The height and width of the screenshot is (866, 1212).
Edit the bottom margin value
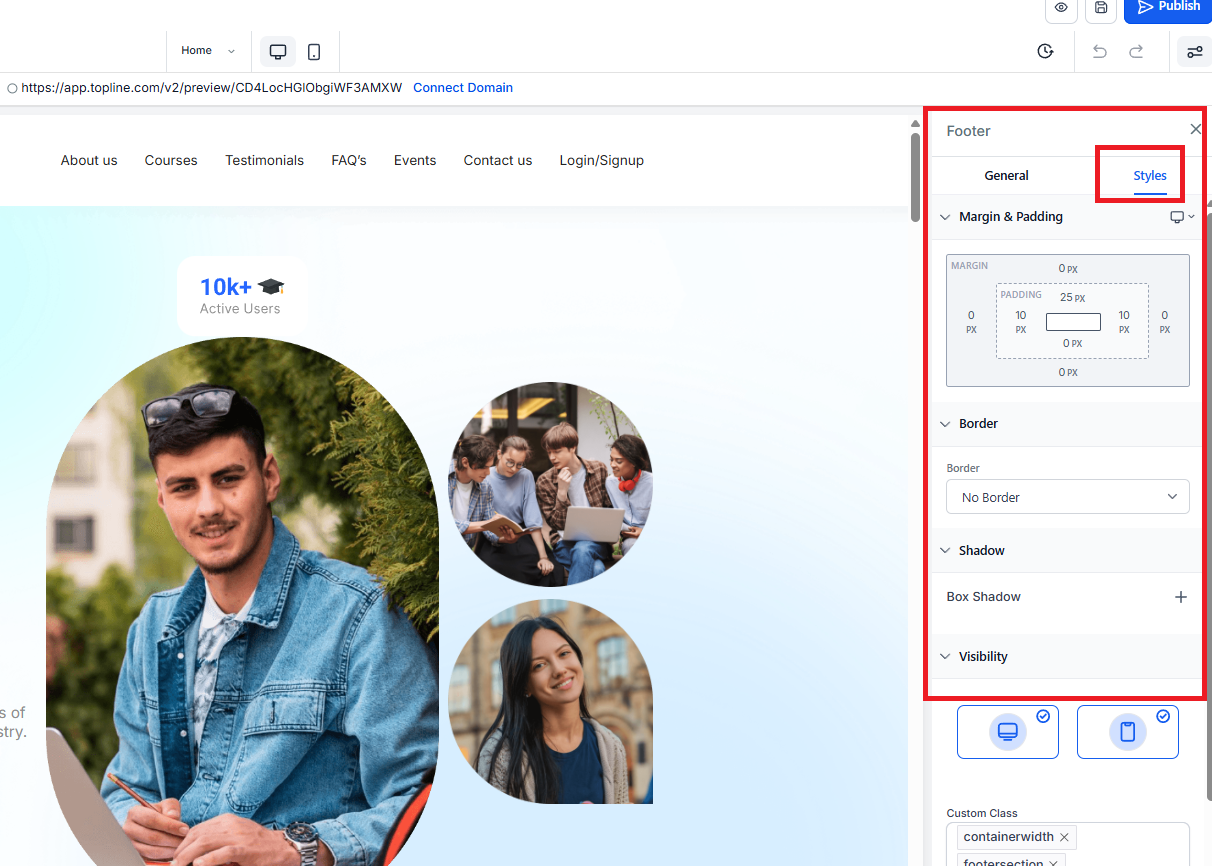coord(1068,373)
